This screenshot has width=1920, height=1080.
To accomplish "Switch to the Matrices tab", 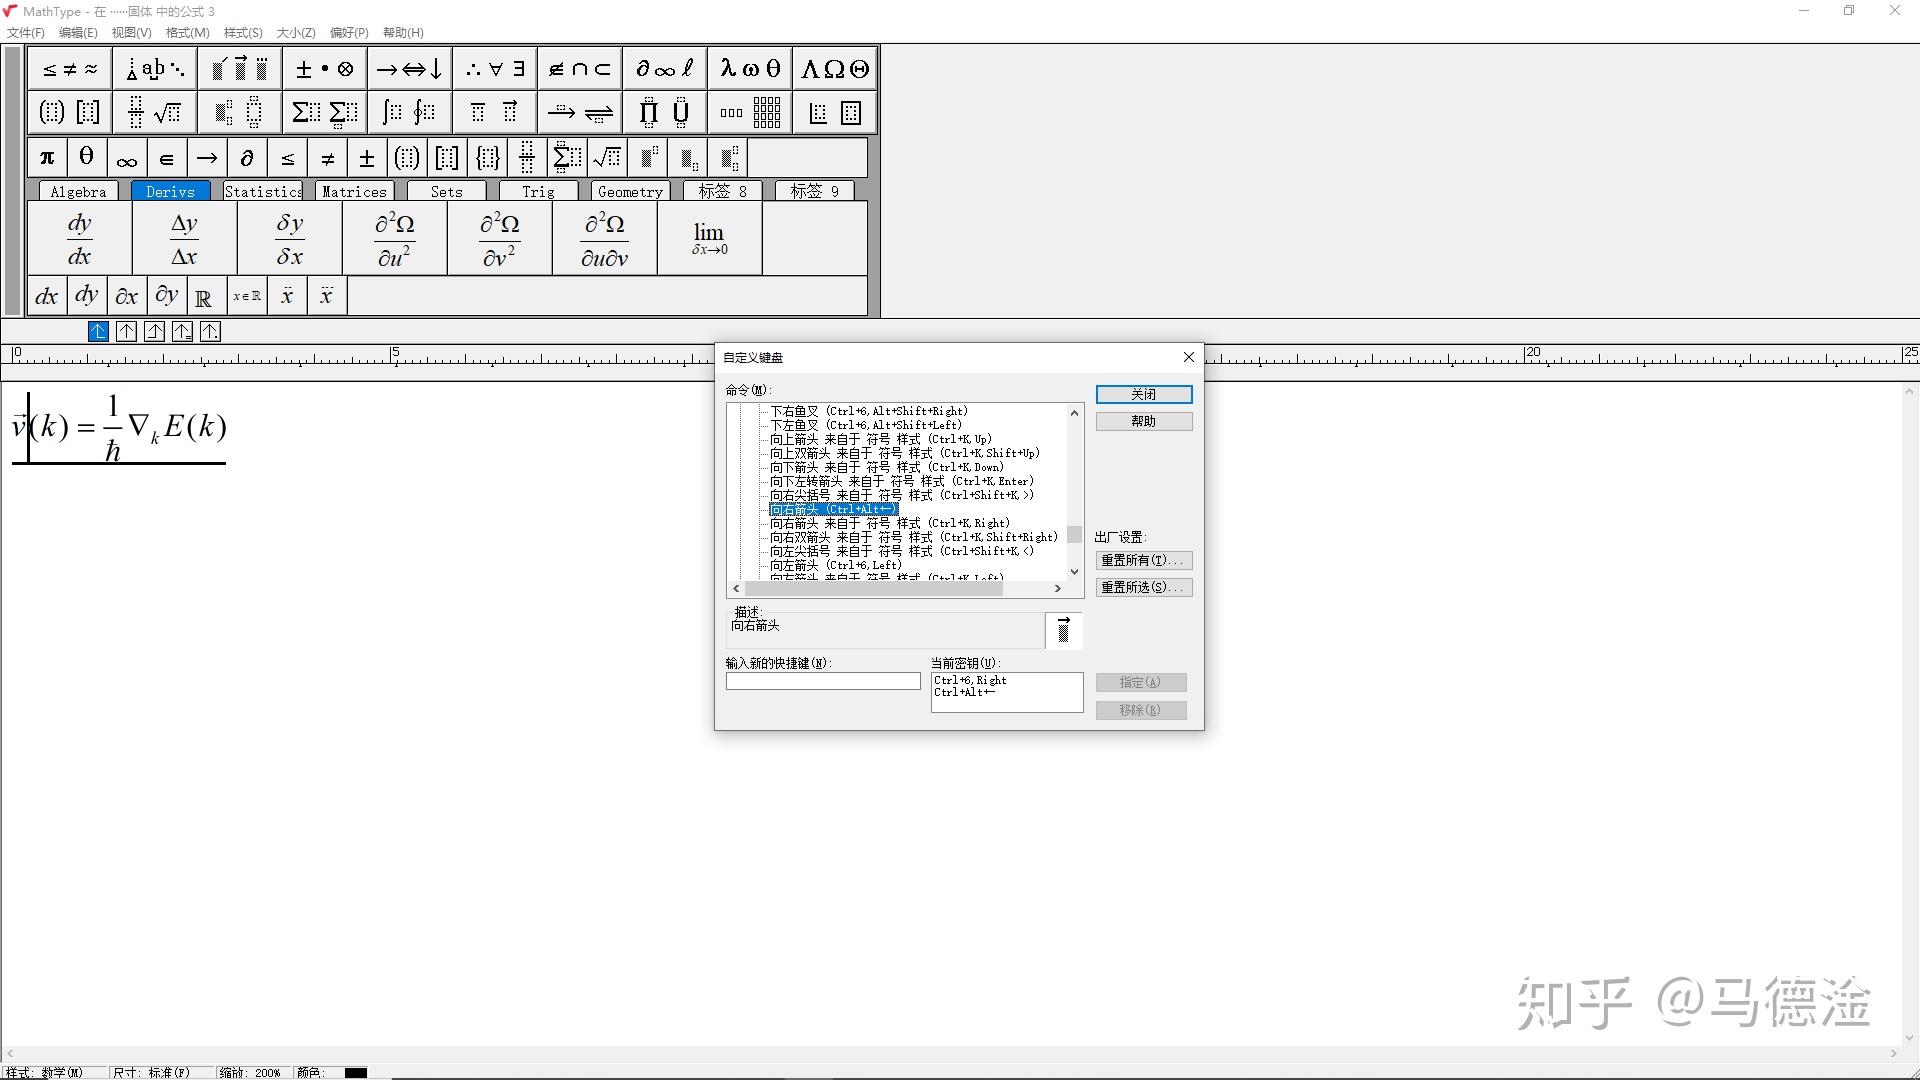I will click(354, 191).
